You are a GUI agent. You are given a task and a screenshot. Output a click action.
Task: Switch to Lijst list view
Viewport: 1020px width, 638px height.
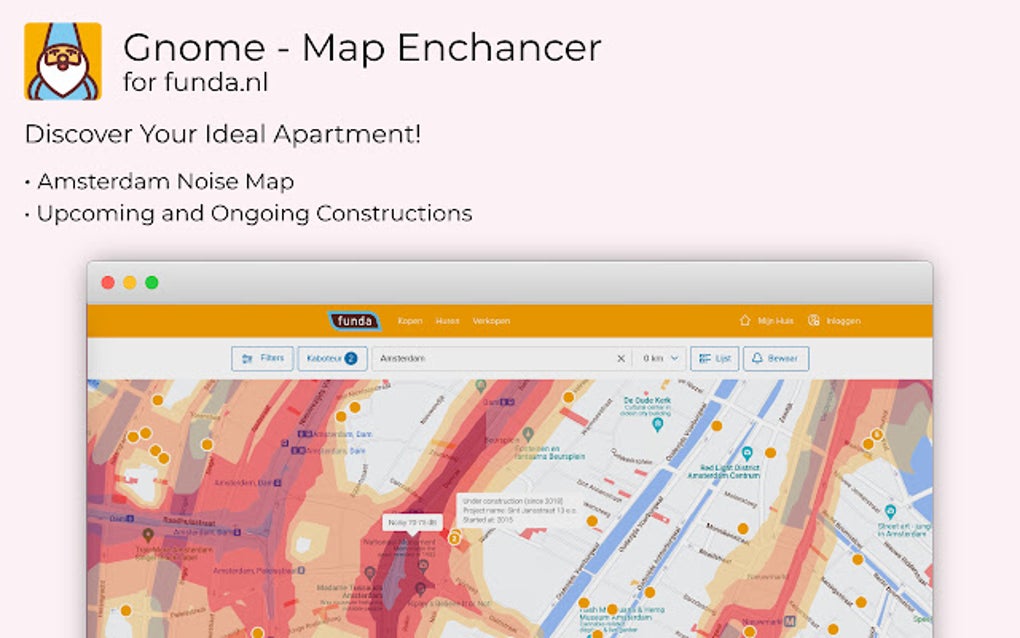coord(714,358)
